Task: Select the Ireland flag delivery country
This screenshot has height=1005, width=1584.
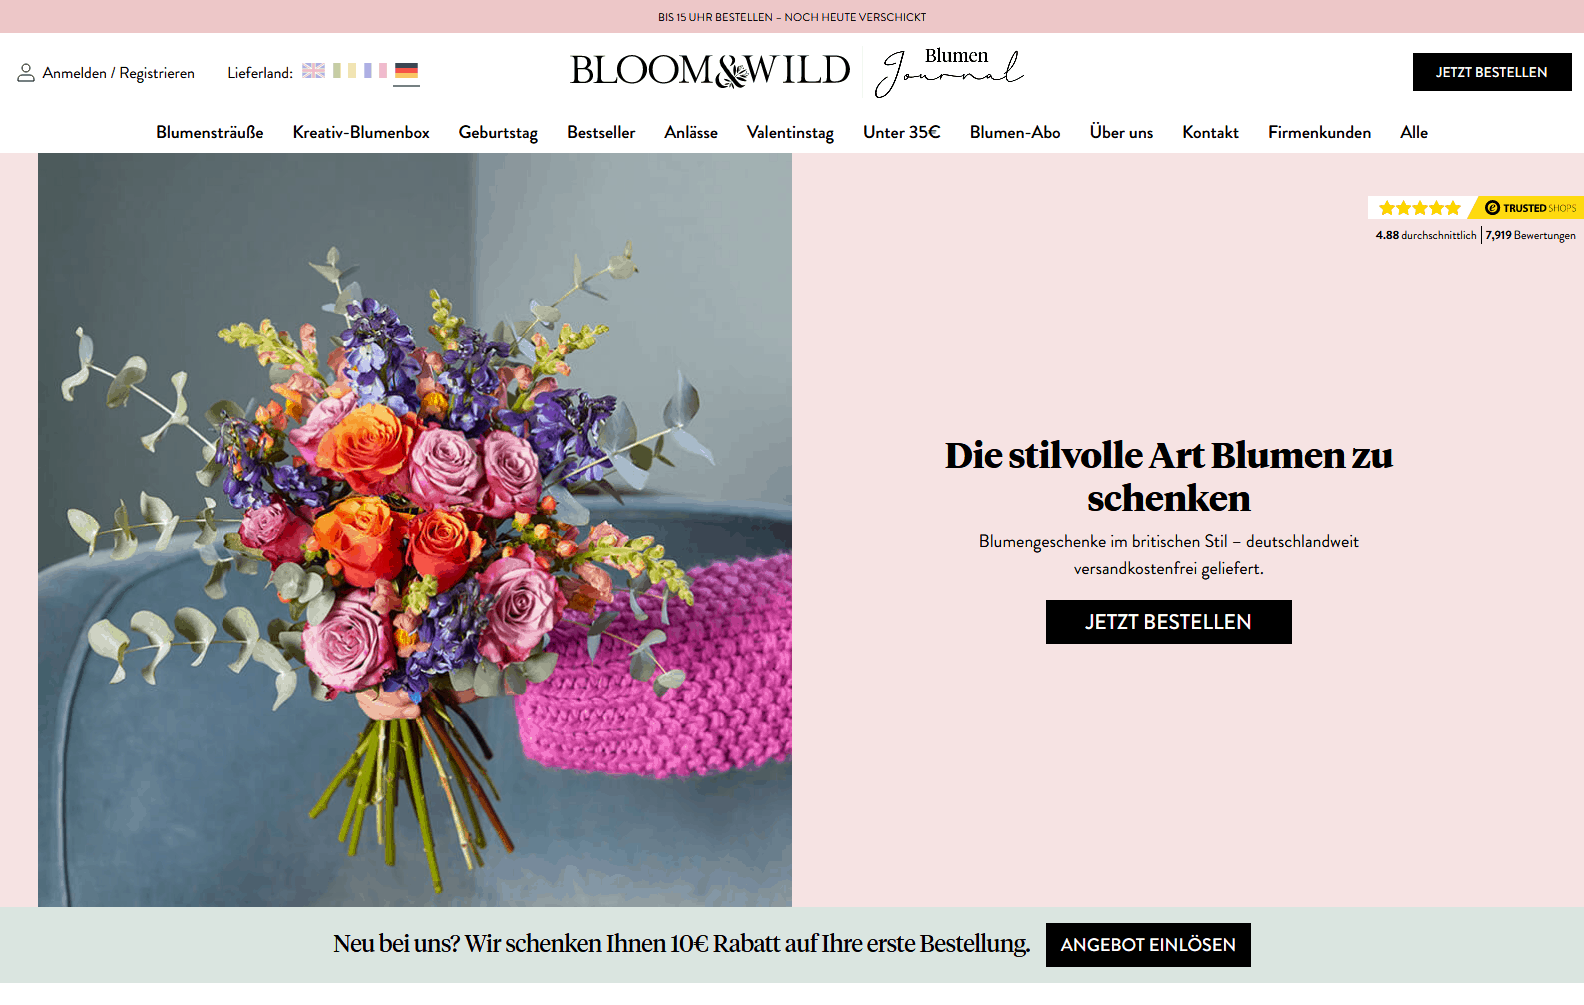Action: tap(344, 71)
